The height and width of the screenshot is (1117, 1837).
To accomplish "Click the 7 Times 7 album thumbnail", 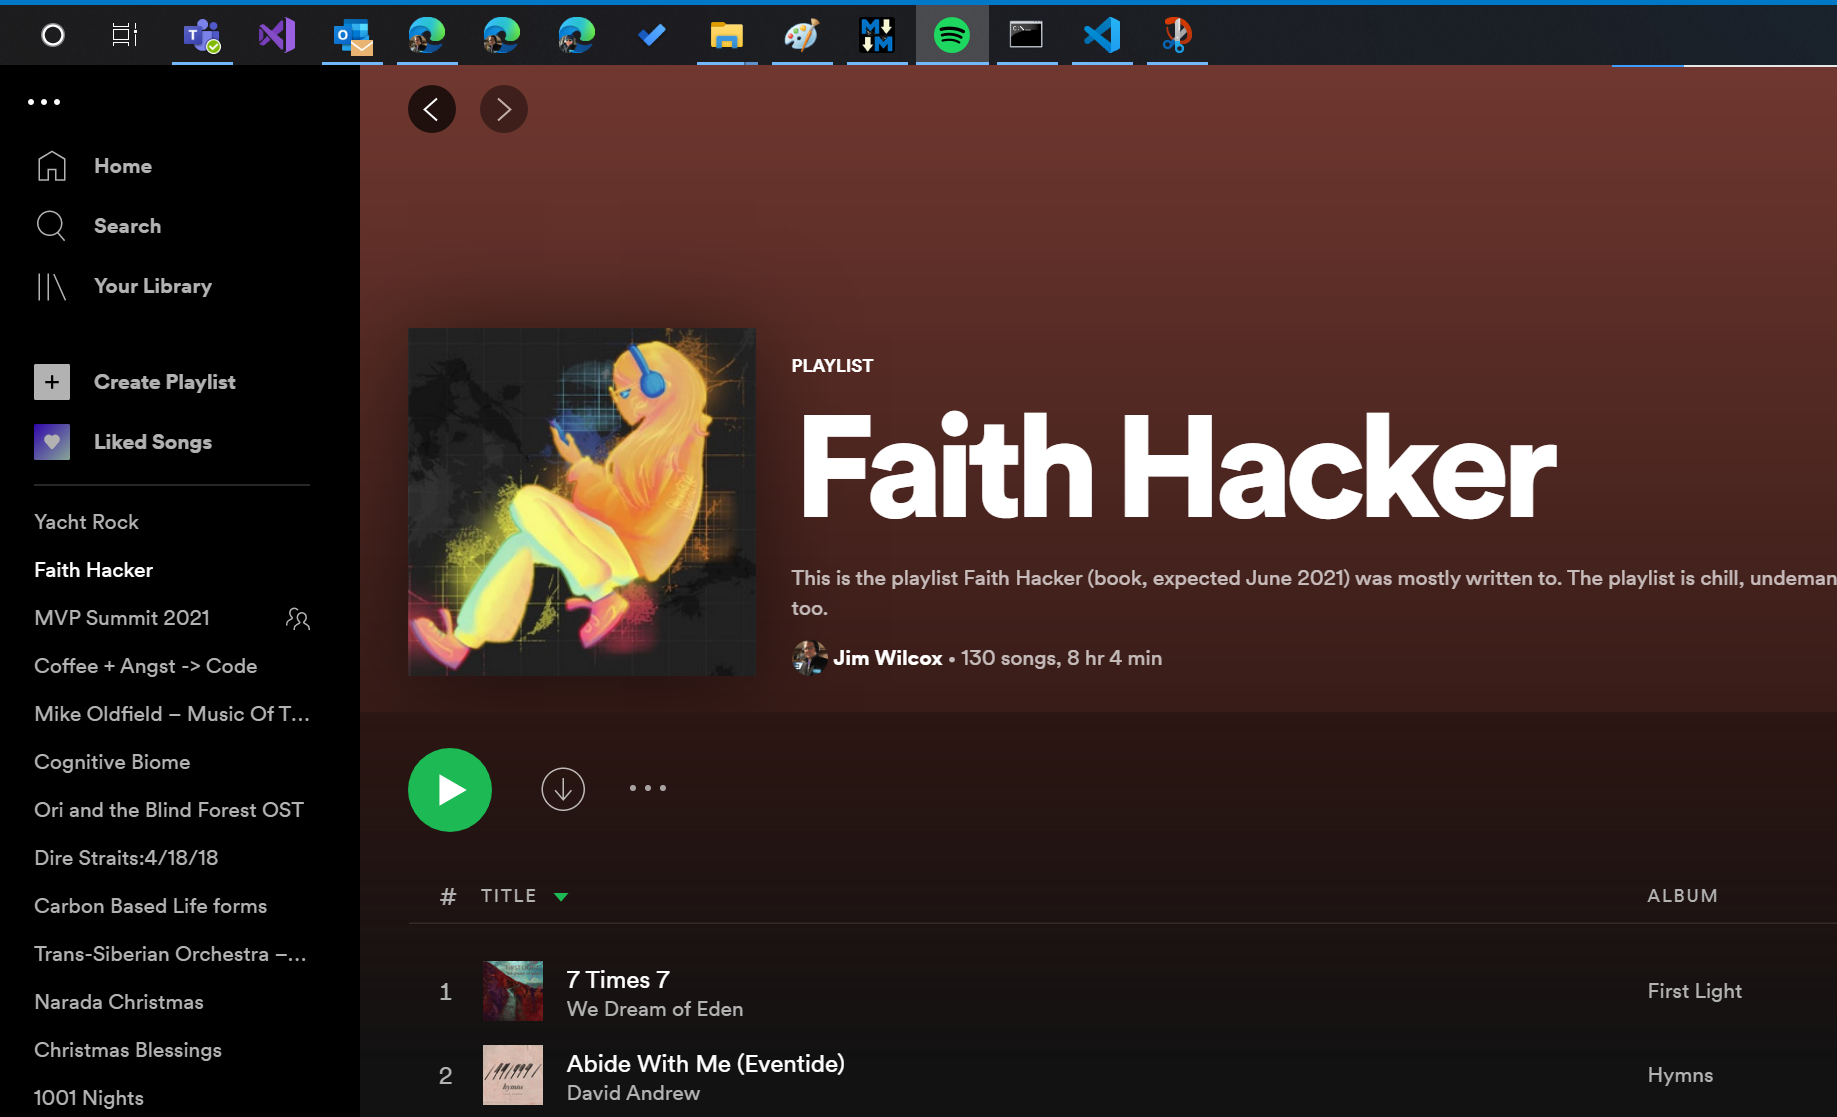I will tap(513, 991).
